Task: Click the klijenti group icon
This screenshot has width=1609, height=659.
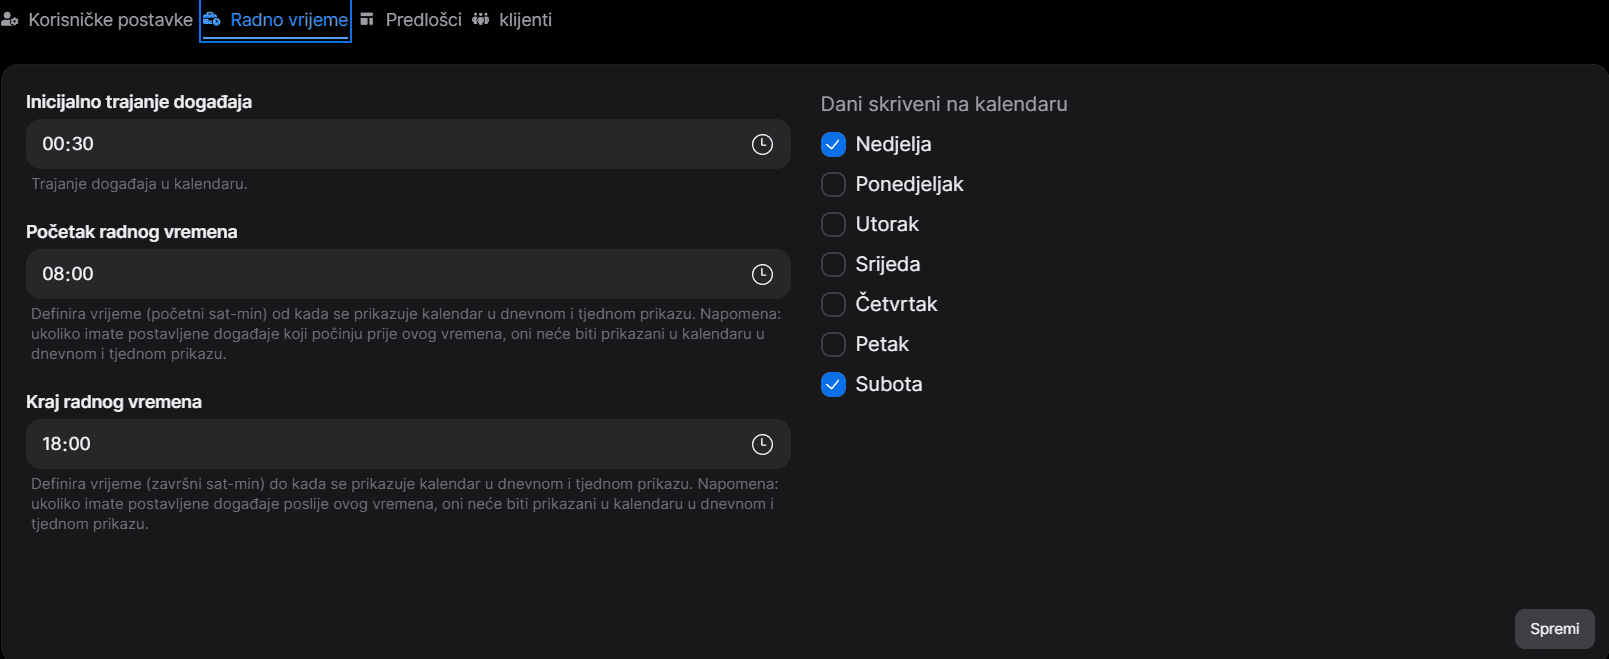Action: pyautogui.click(x=481, y=20)
